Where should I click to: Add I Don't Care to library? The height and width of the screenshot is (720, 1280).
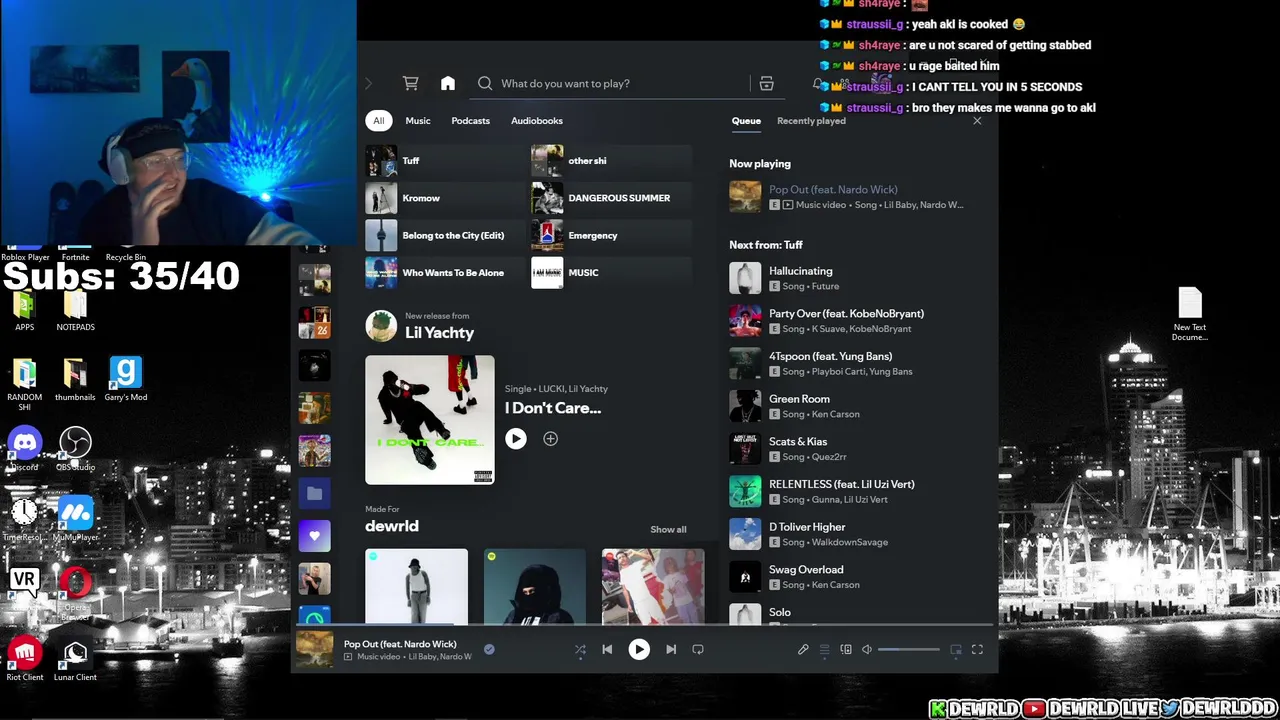click(550, 439)
